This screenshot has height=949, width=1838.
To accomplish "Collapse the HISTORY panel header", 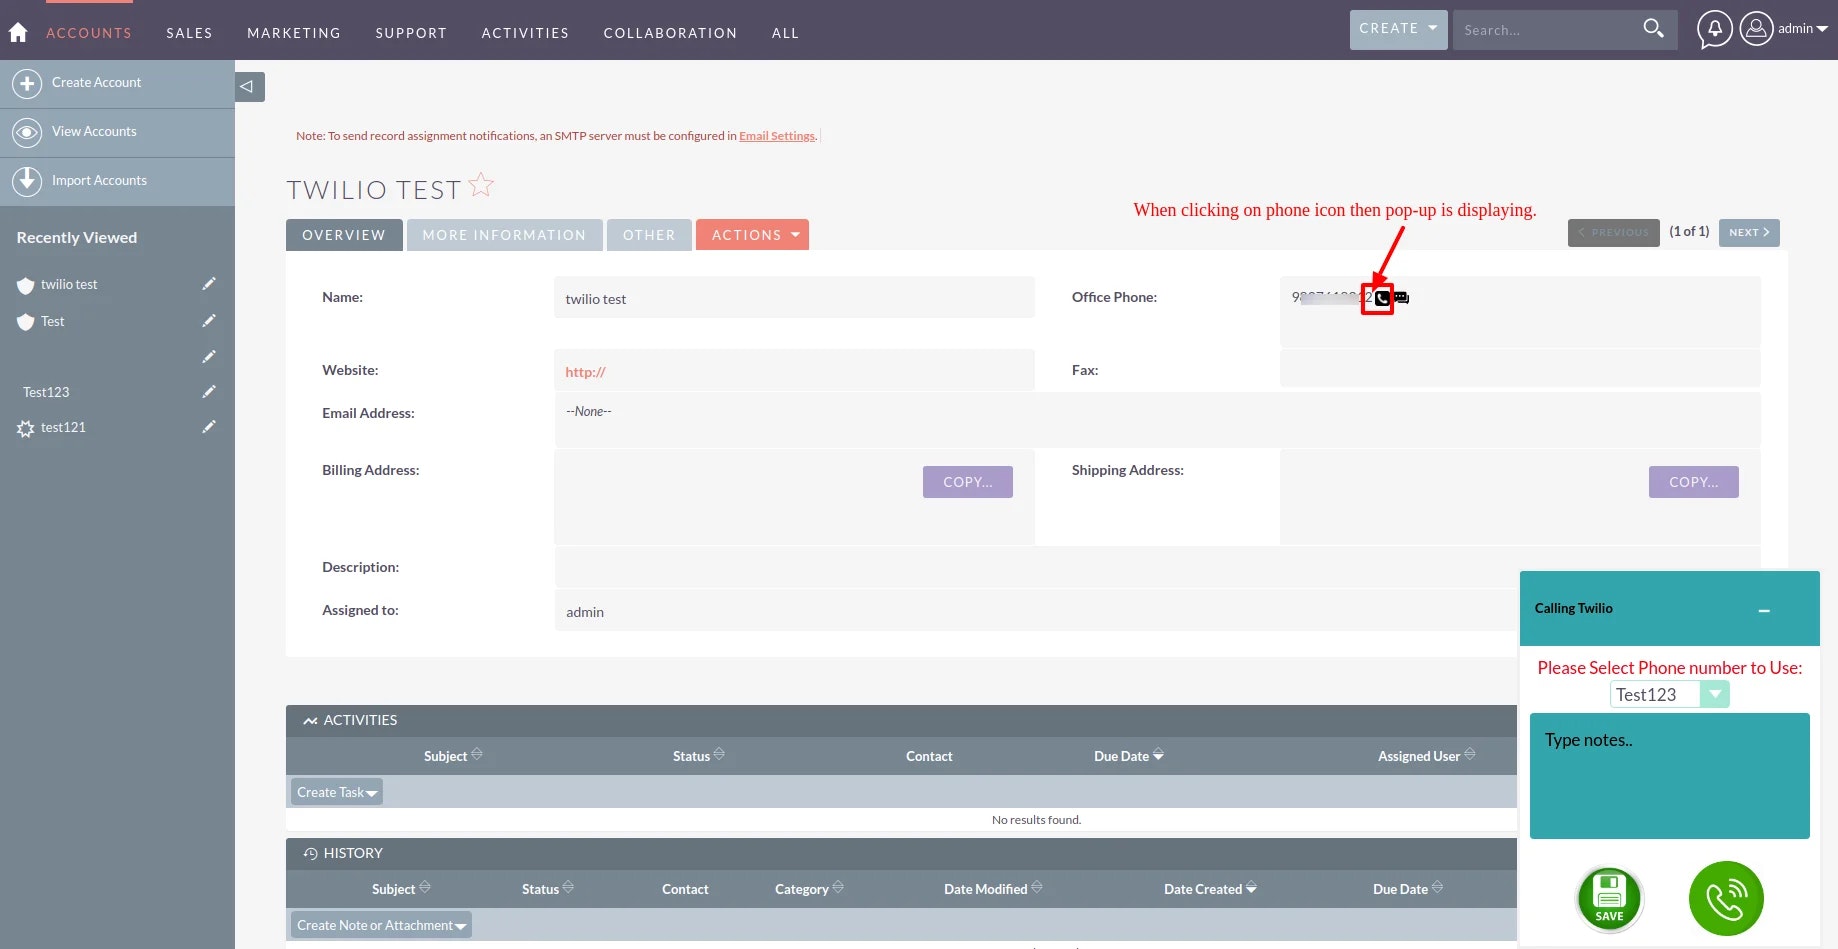I will [901, 853].
